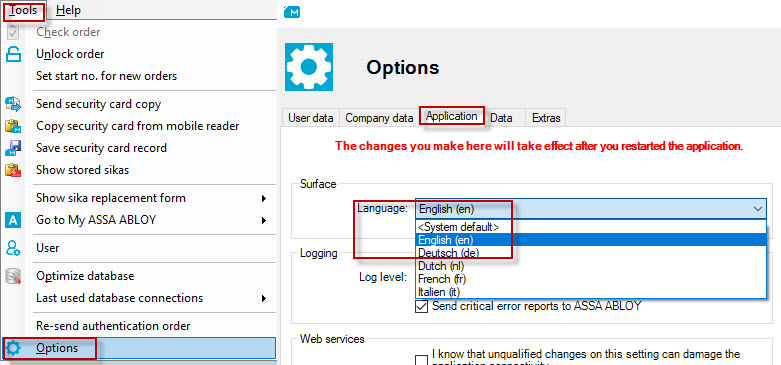Collapse the Language dropdown with its arrow
The width and height of the screenshot is (781, 365).
point(758,209)
